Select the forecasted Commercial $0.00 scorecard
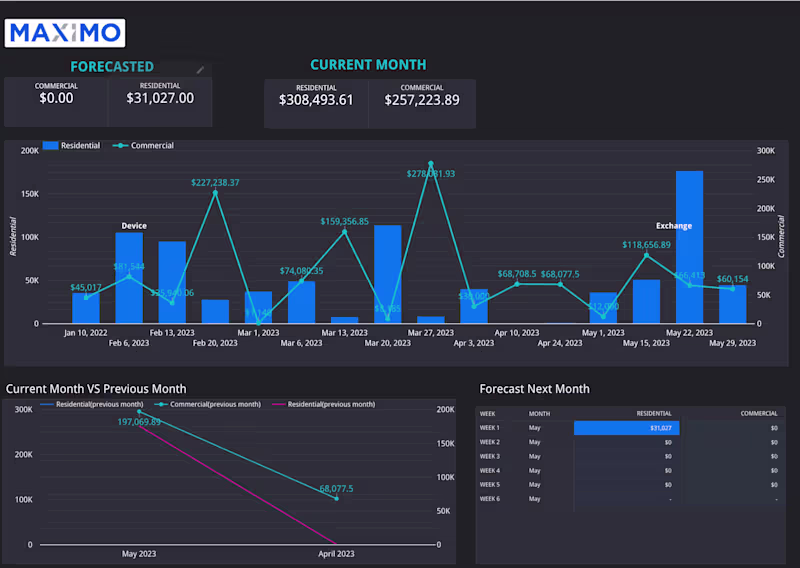The image size is (800, 568). [56, 101]
